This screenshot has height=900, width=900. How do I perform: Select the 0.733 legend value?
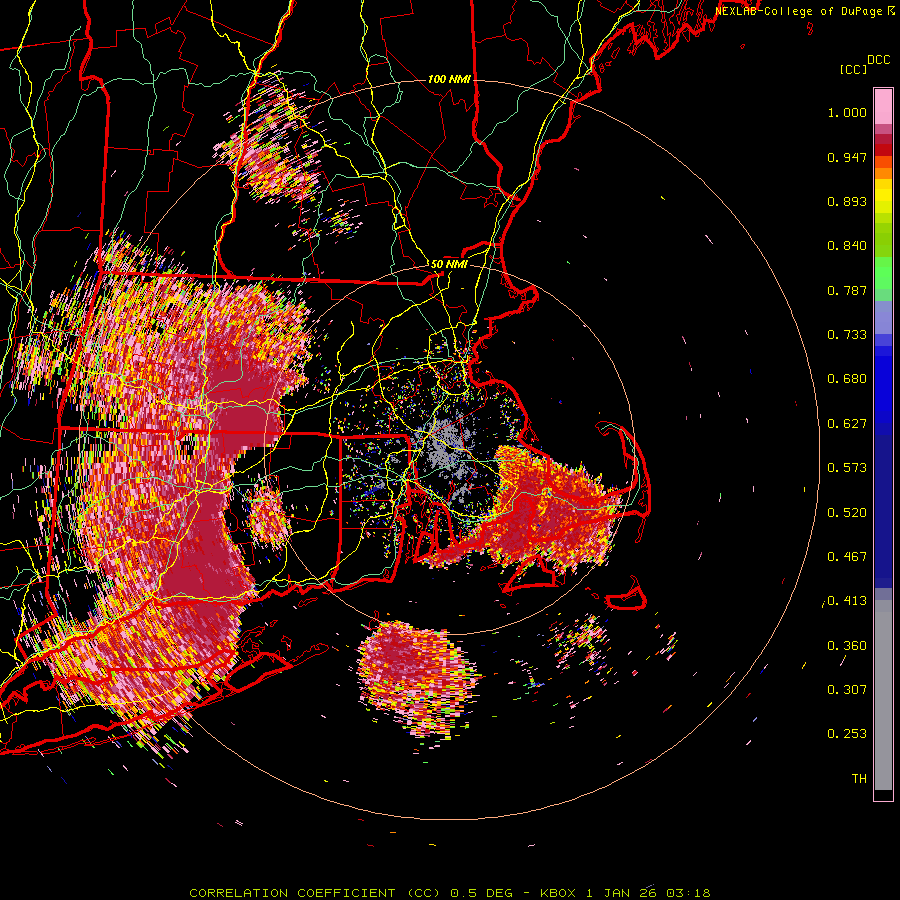[x=847, y=335]
